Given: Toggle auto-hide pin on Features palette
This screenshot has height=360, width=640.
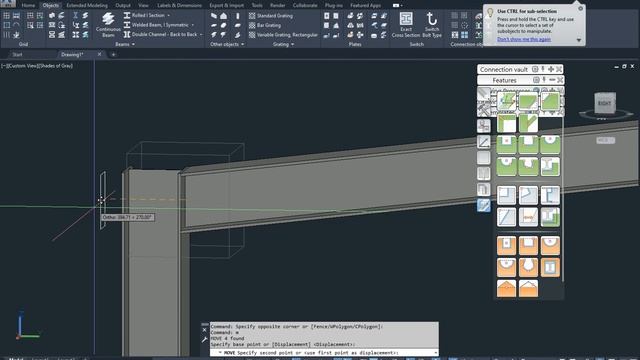Looking at the screenshot, I should [x=544, y=80].
